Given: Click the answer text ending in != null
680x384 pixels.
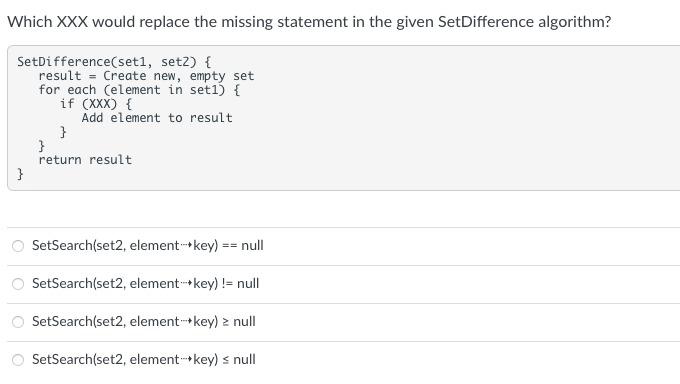Looking at the screenshot, I should tap(145, 283).
